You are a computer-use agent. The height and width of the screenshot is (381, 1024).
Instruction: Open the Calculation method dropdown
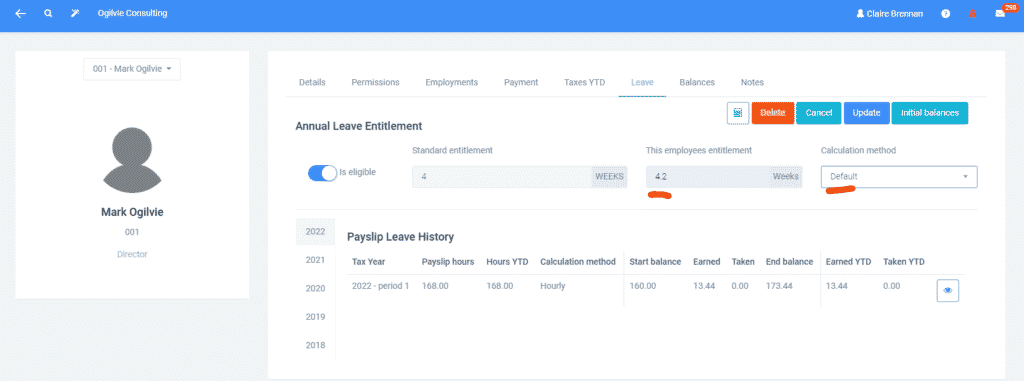899,176
